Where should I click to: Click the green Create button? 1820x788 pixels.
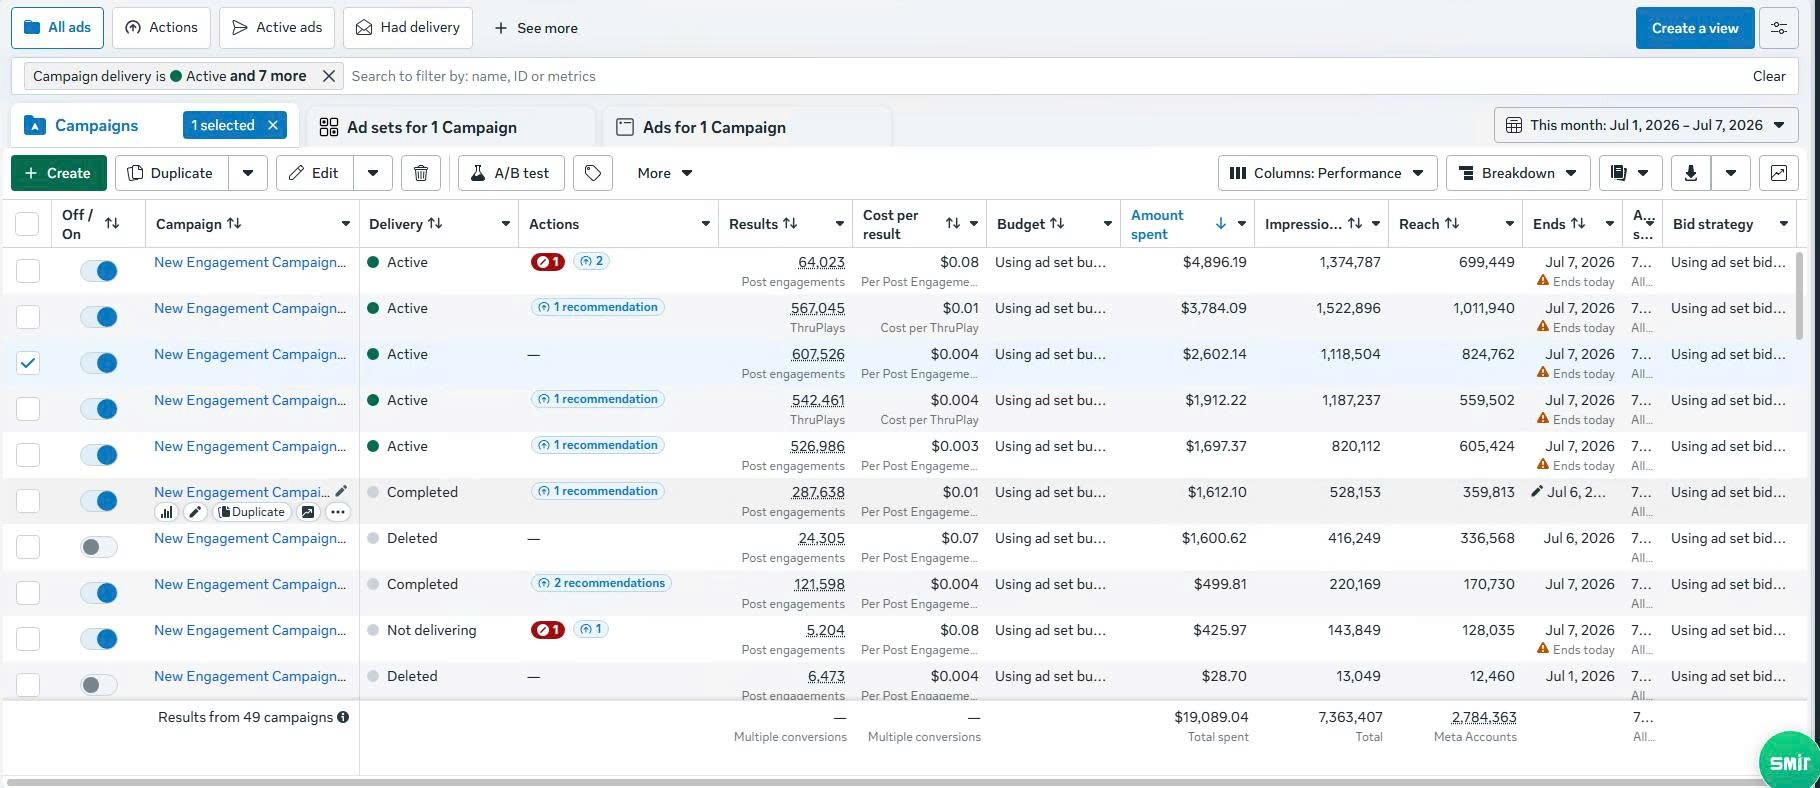[58, 173]
